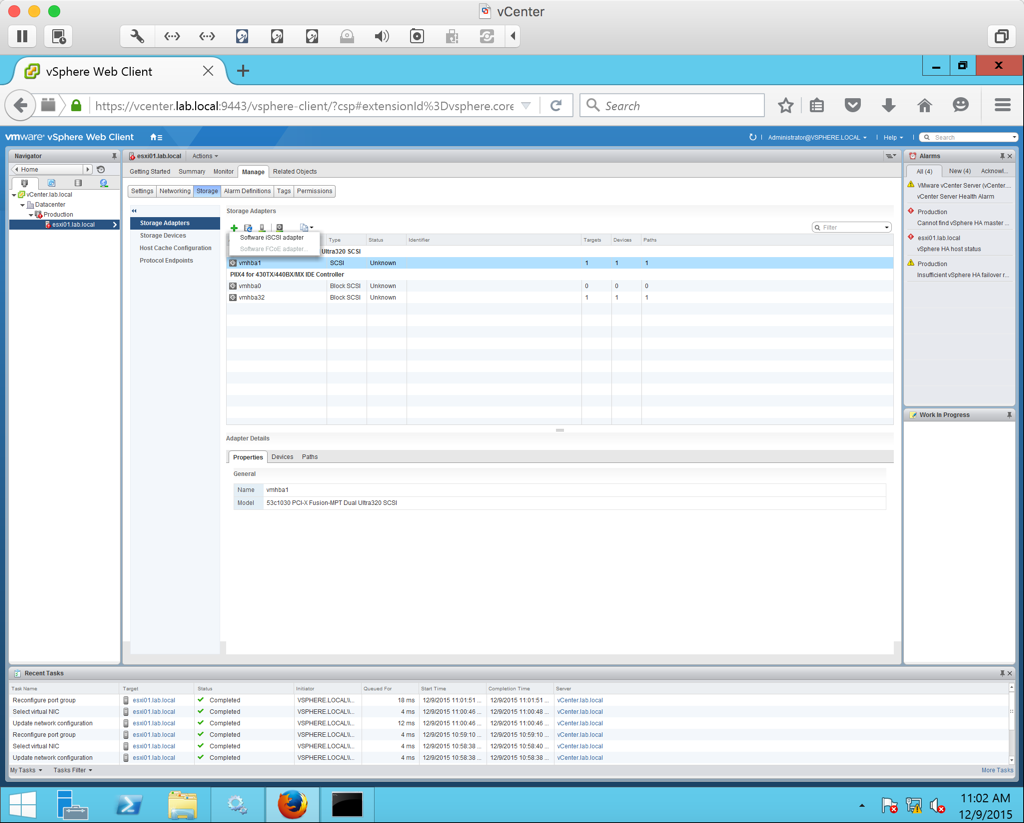Viewport: 1024px width, 823px height.
Task: Open the Actions dropdown for esxi01.lab.local
Action: coord(204,156)
